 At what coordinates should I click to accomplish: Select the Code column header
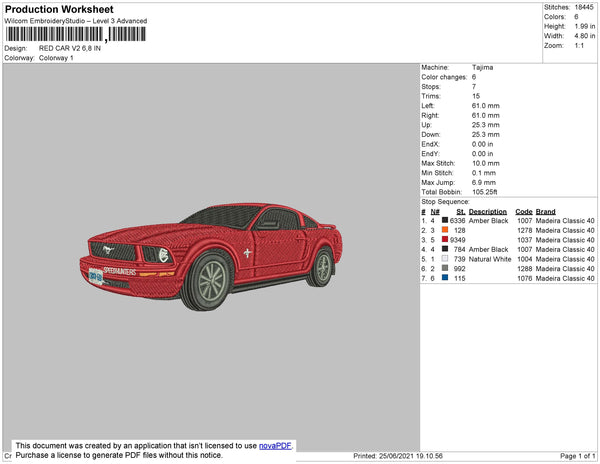[523, 212]
